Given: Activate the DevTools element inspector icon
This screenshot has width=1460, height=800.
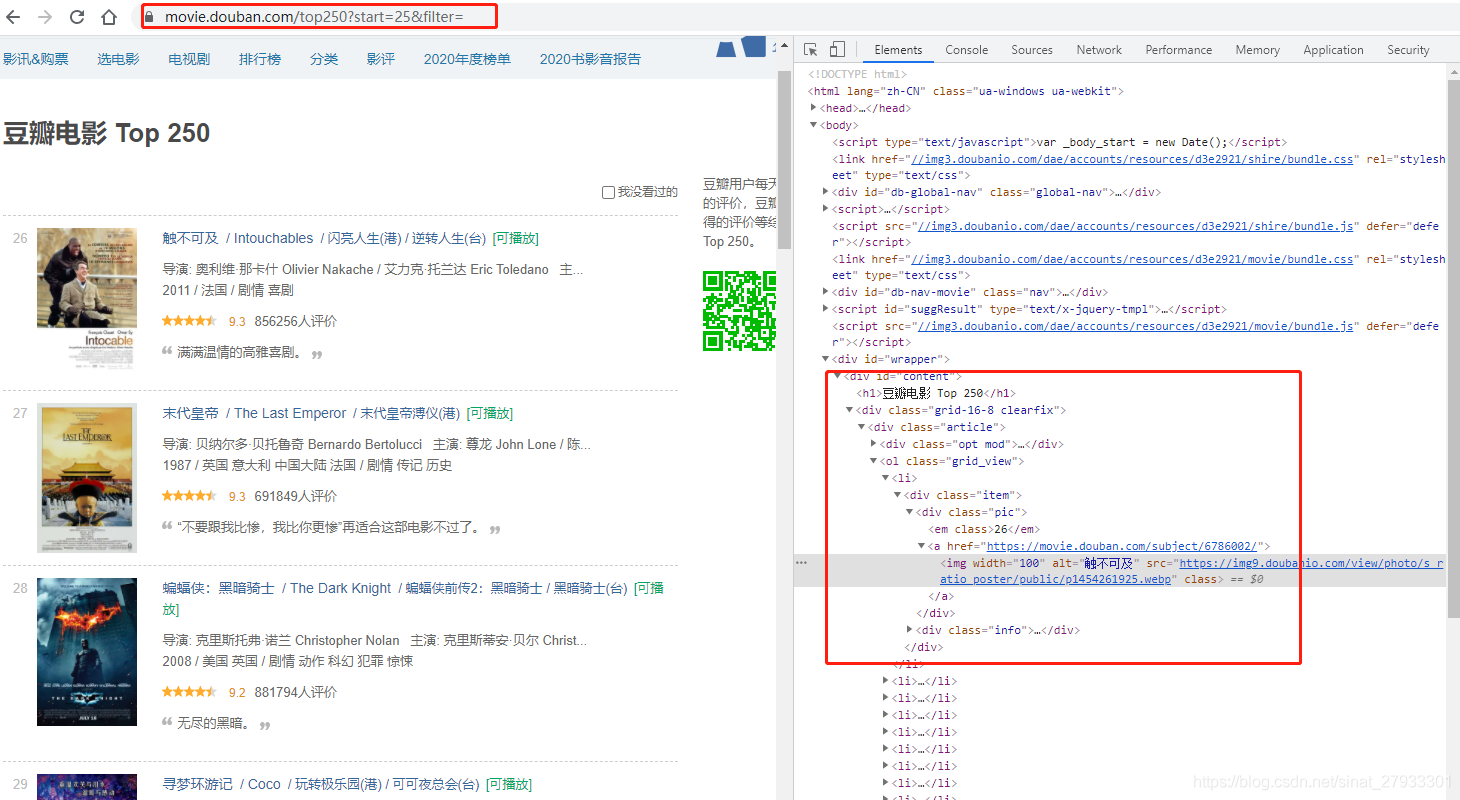Looking at the screenshot, I should click(811, 50).
